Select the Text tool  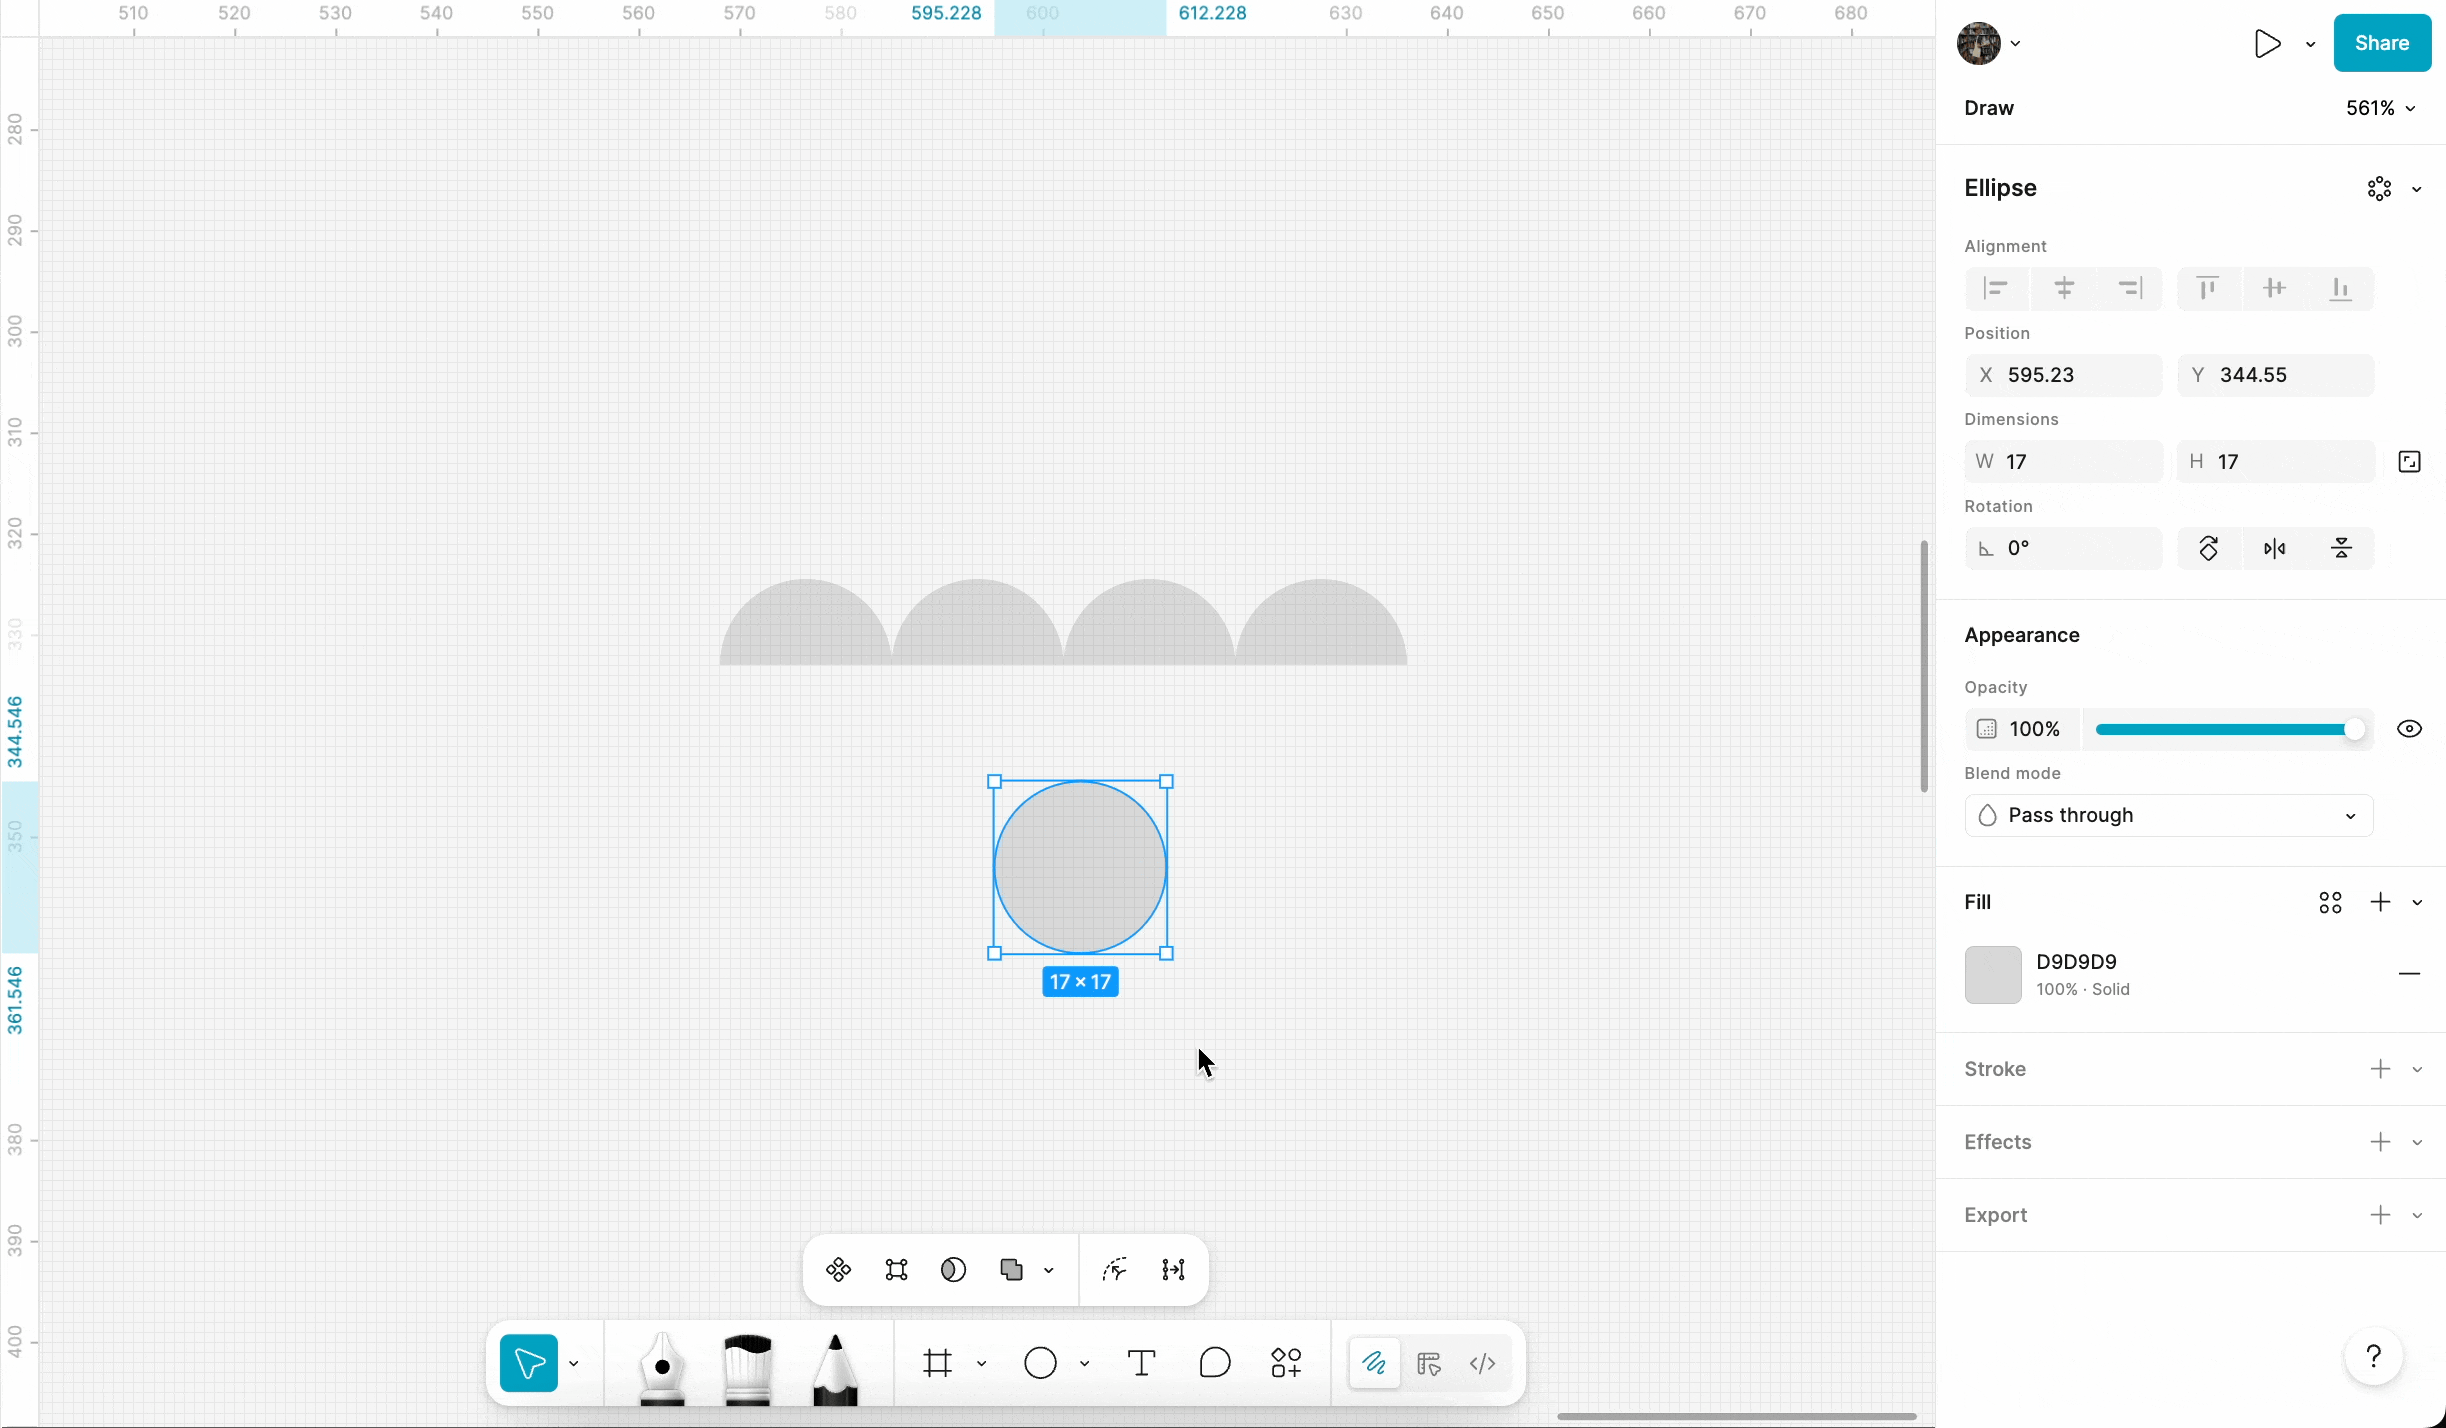click(x=1141, y=1363)
